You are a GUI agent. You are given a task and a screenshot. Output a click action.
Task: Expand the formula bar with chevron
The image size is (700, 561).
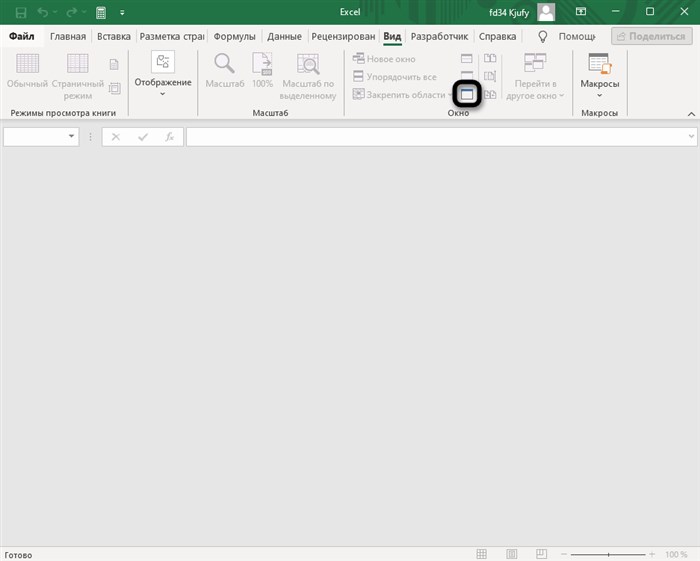click(691, 136)
